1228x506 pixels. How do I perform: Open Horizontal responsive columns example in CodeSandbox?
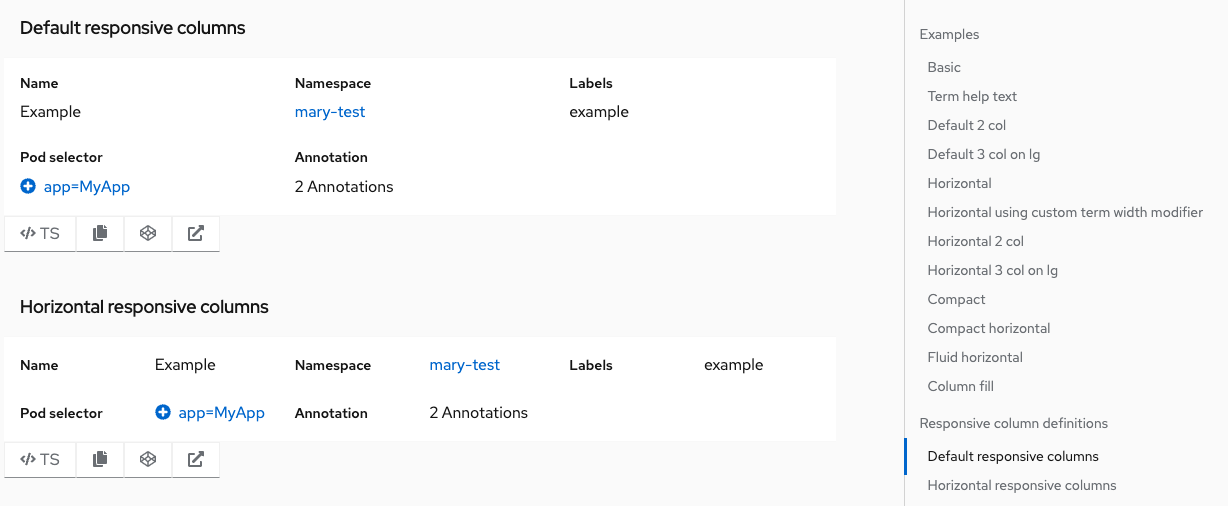point(148,460)
